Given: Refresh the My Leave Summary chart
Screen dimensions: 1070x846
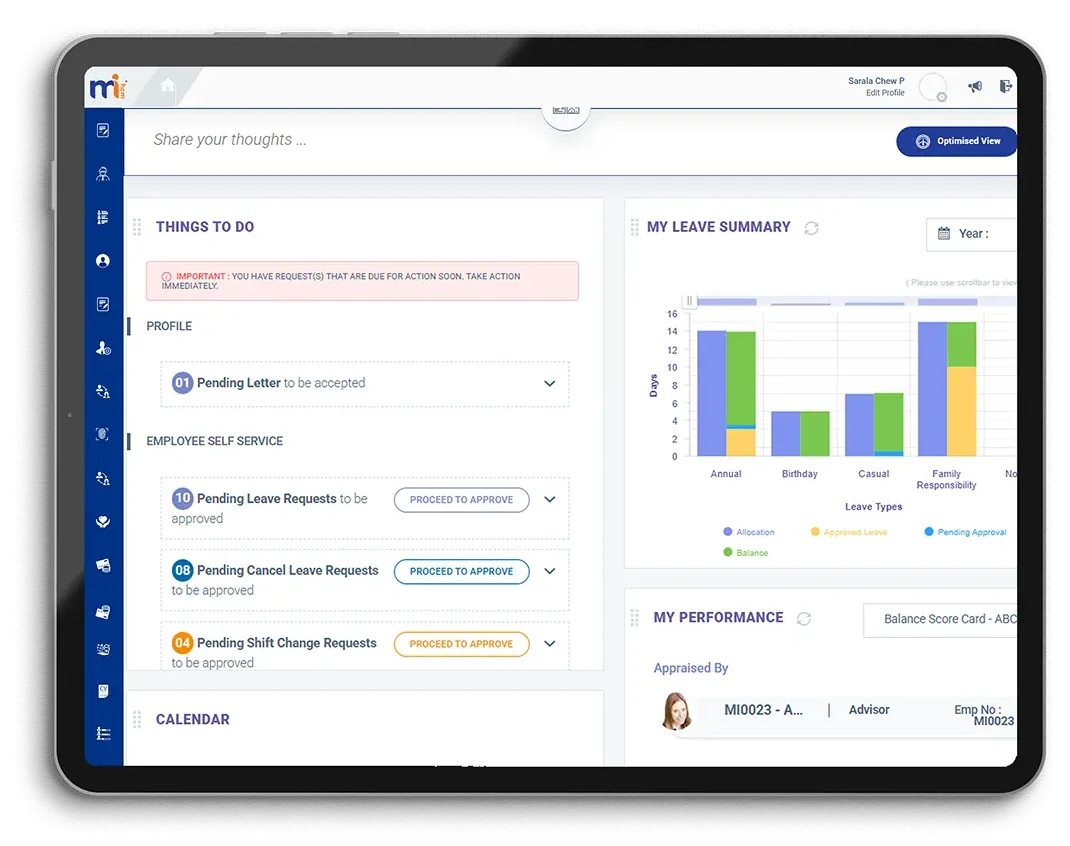Looking at the screenshot, I should (x=811, y=227).
